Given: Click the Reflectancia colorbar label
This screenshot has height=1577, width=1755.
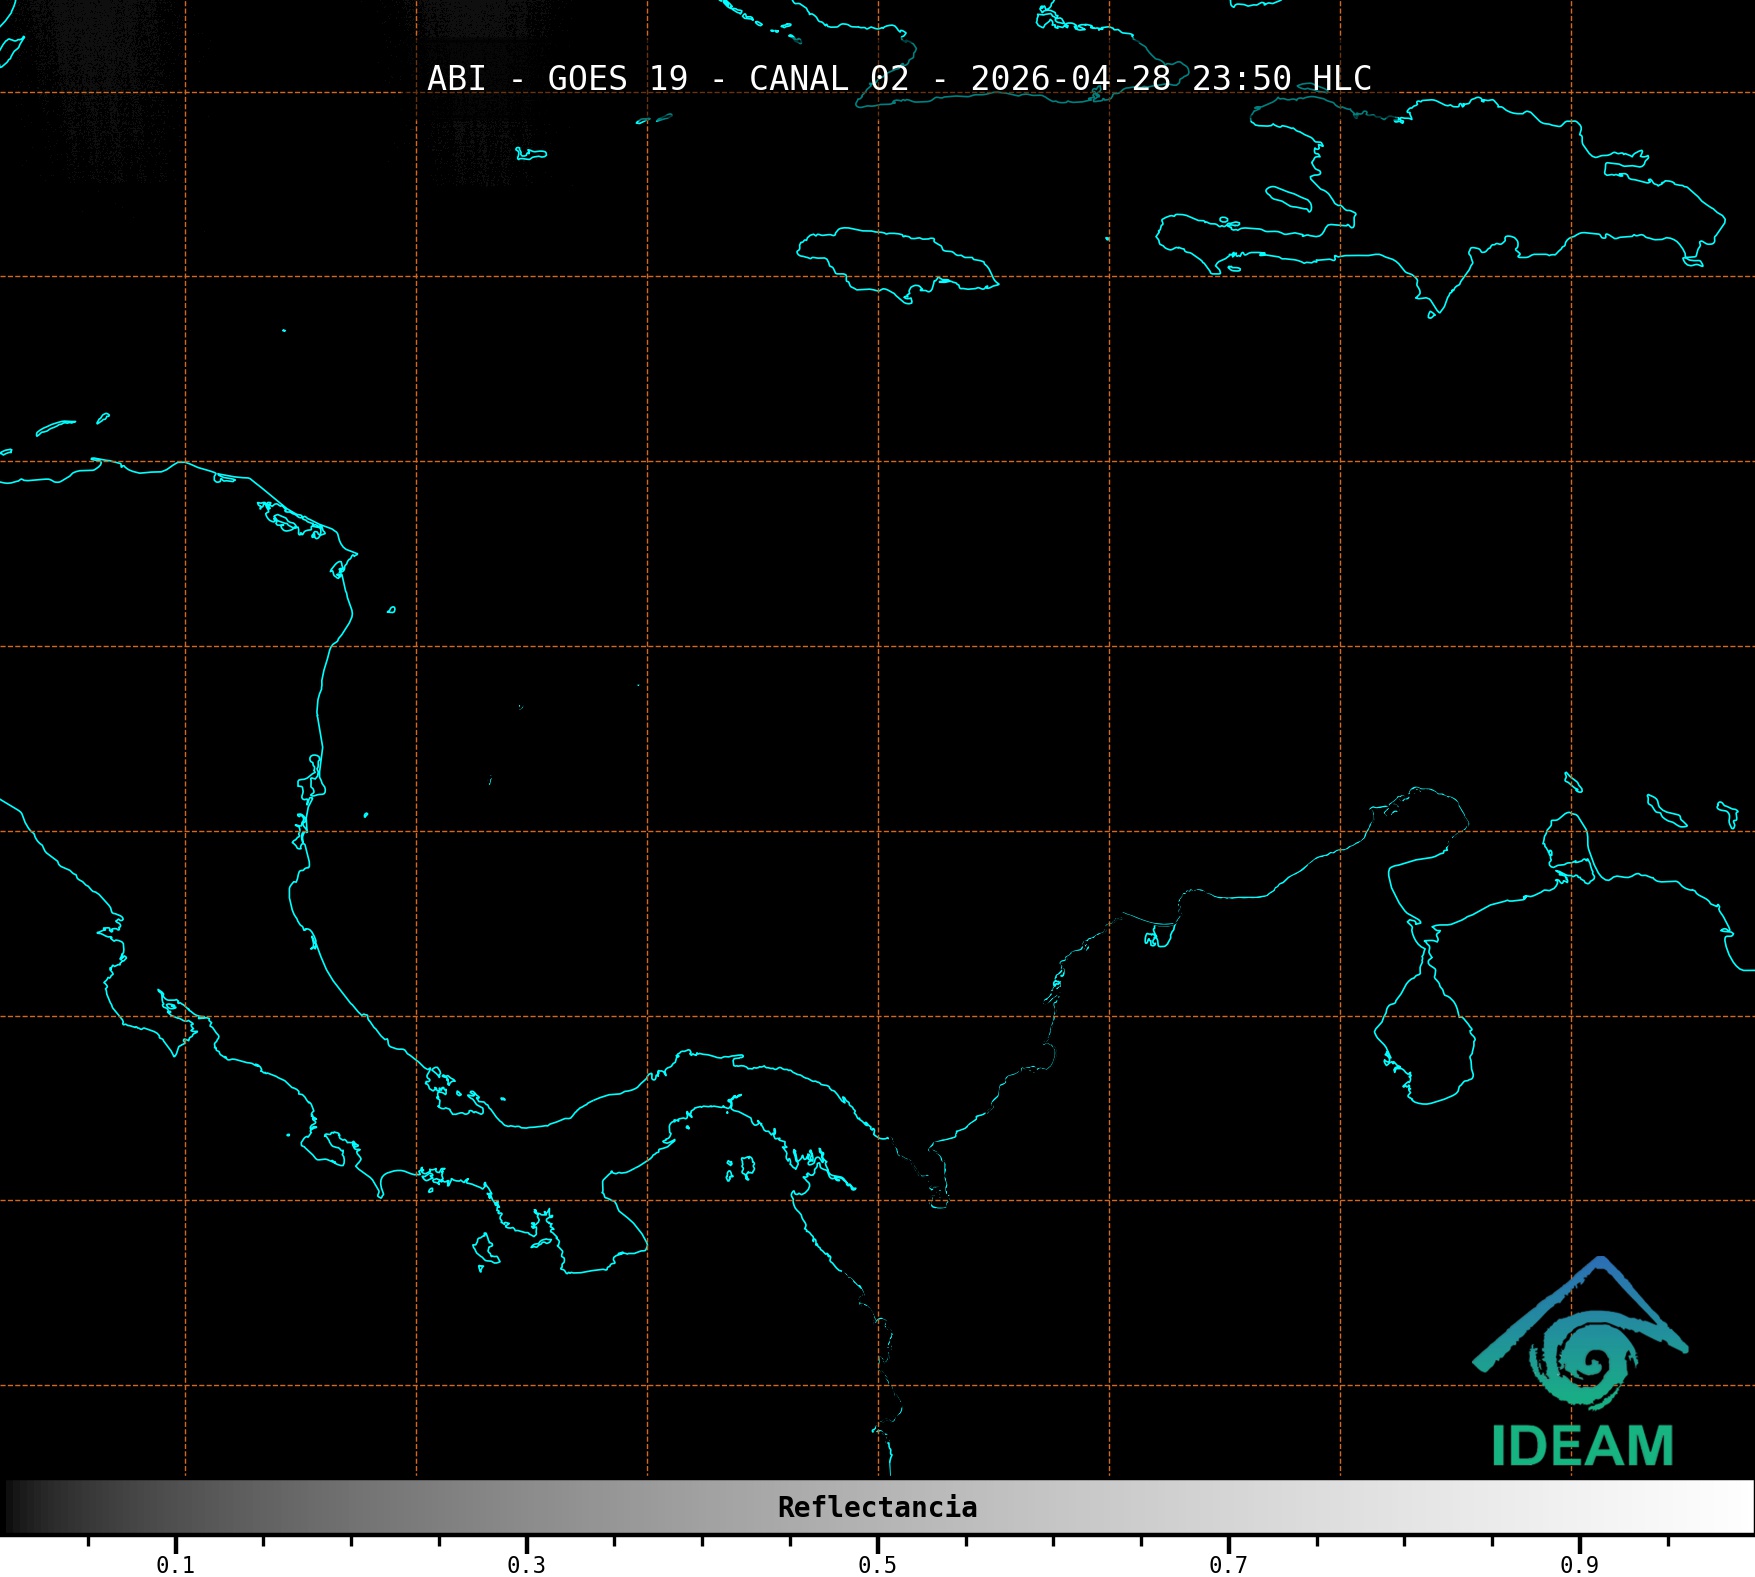Looking at the screenshot, I should [877, 1507].
